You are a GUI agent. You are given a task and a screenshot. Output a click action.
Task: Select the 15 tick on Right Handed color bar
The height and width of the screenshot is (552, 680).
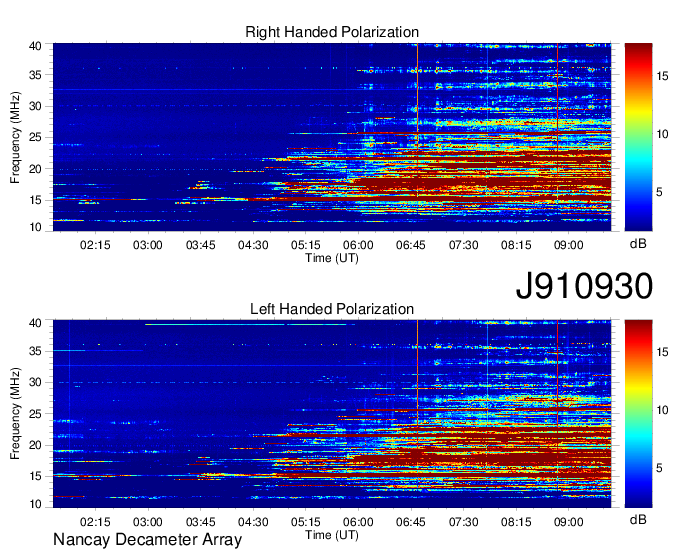(662, 76)
